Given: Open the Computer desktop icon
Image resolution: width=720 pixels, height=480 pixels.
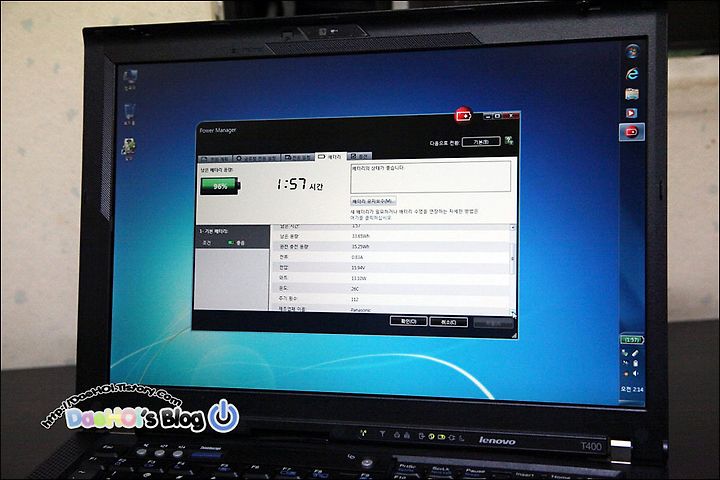Looking at the screenshot, I should [x=129, y=79].
